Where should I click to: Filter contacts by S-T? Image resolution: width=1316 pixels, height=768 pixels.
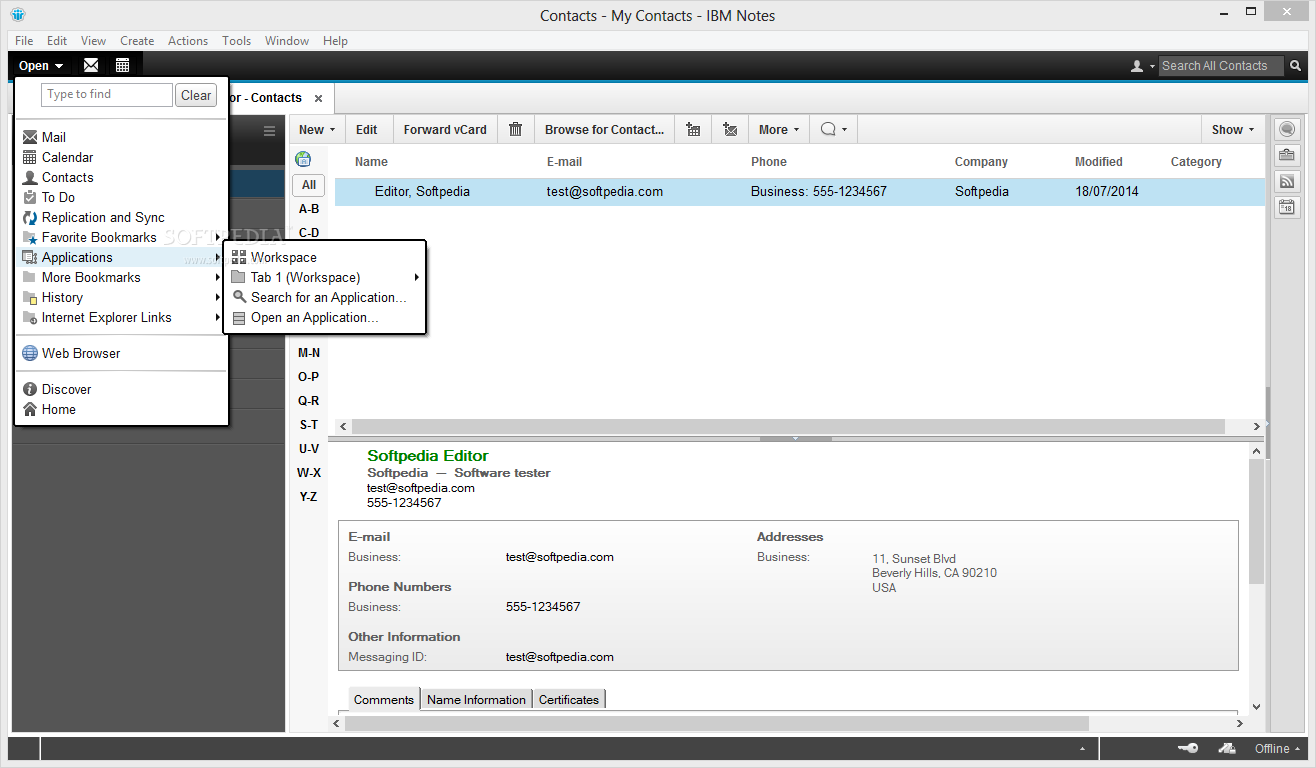309,425
